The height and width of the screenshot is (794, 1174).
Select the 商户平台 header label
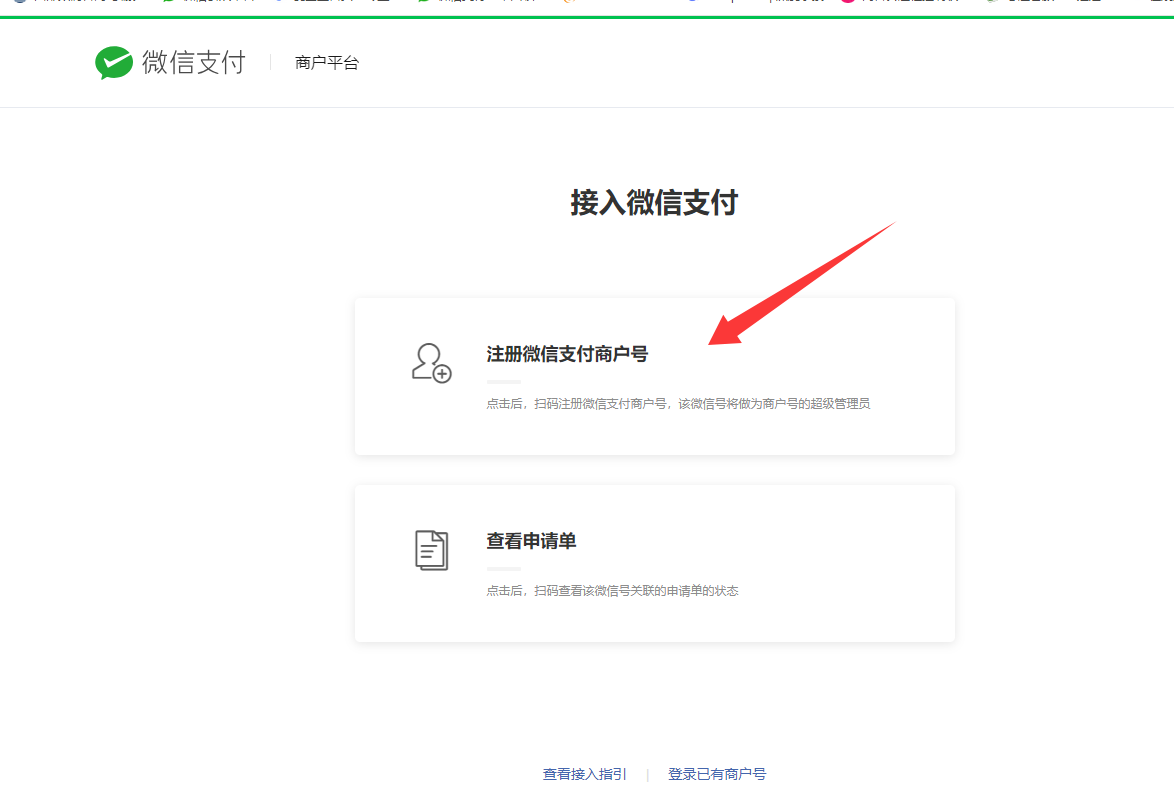point(327,63)
